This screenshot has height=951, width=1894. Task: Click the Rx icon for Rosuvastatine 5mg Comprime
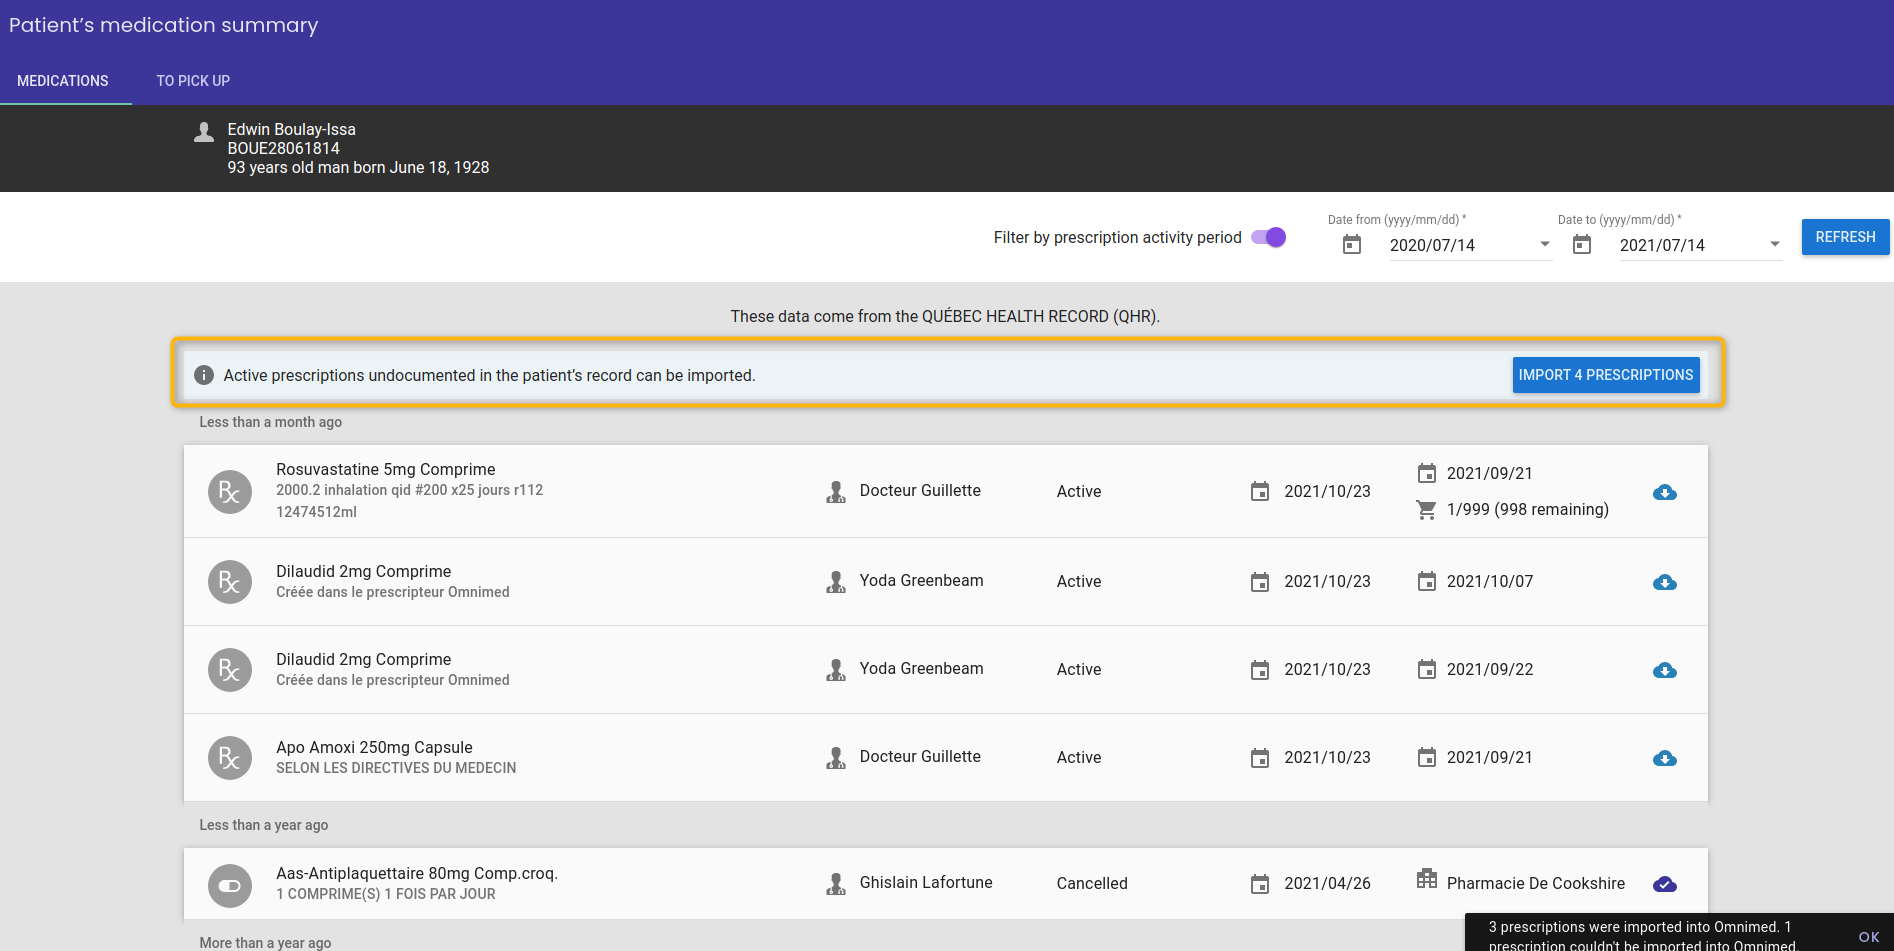click(x=230, y=492)
